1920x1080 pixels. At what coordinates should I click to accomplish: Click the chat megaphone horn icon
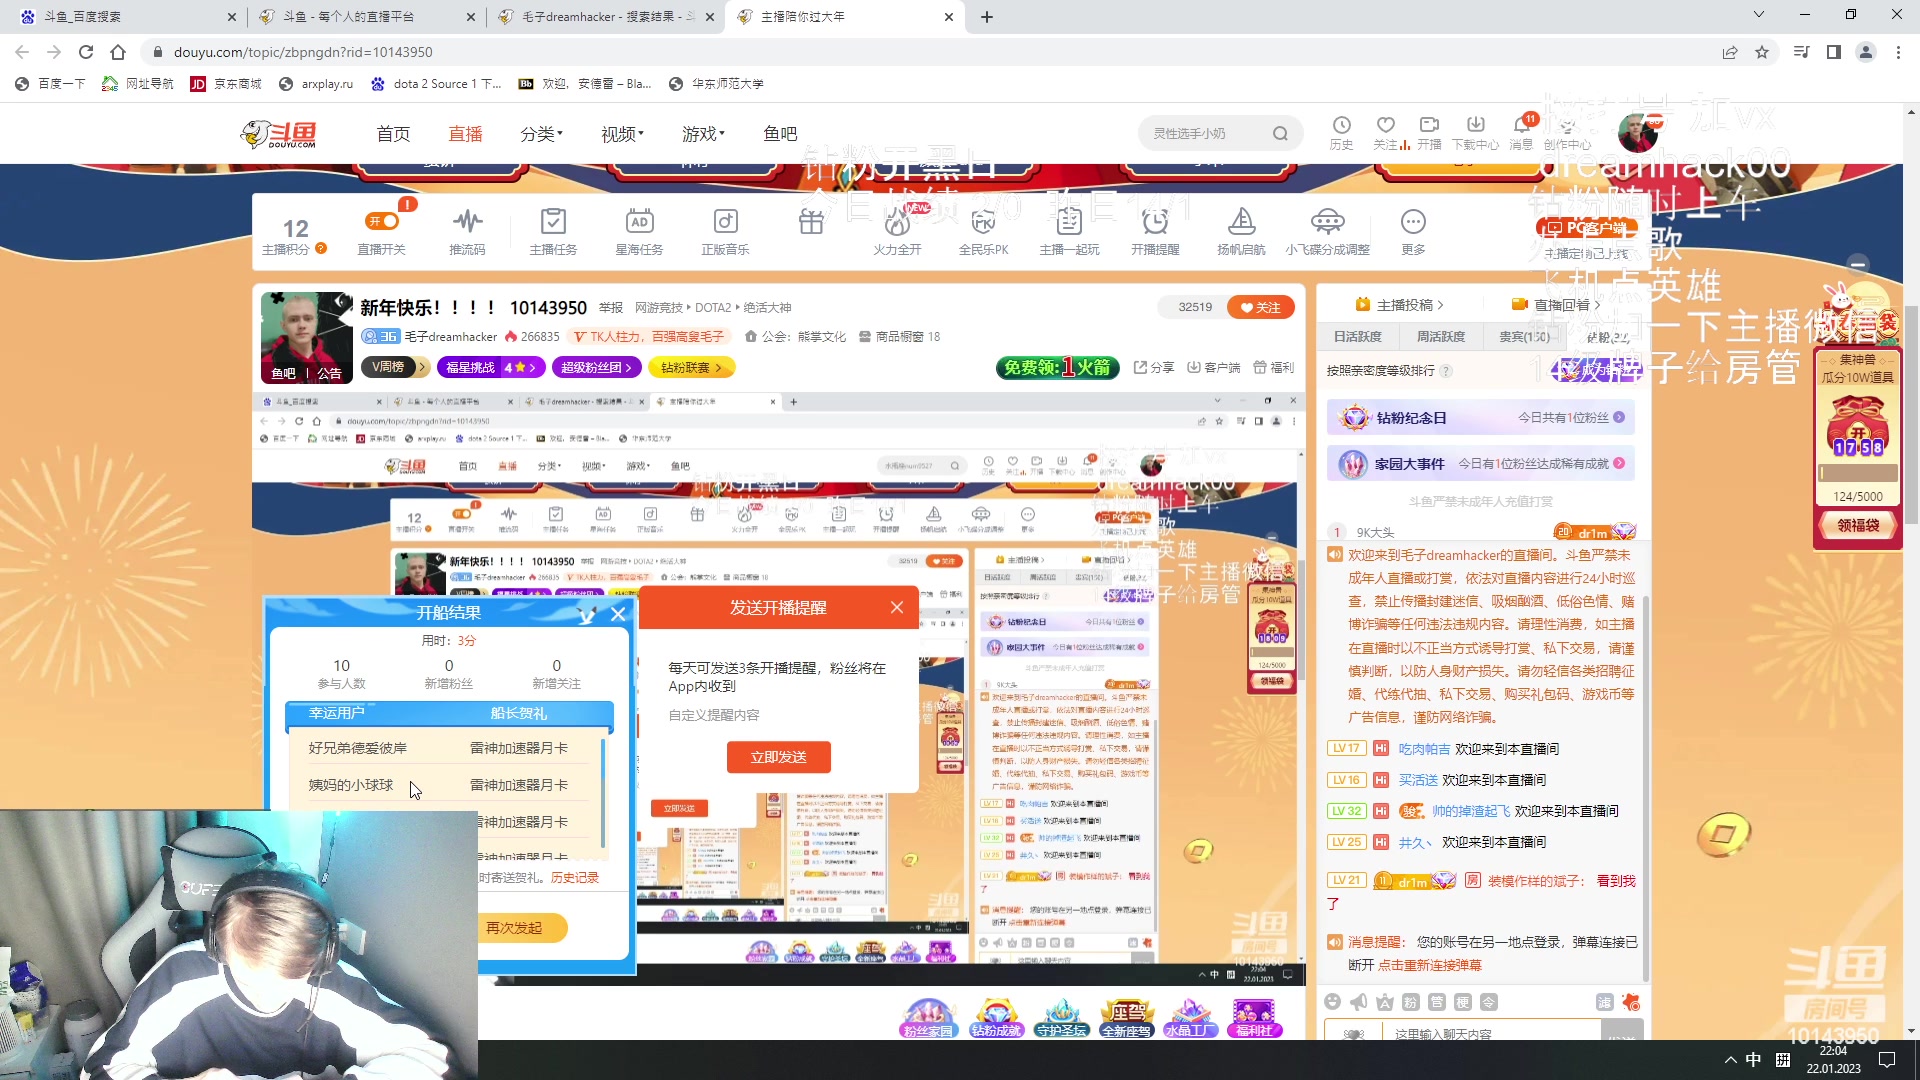coord(1358,1002)
